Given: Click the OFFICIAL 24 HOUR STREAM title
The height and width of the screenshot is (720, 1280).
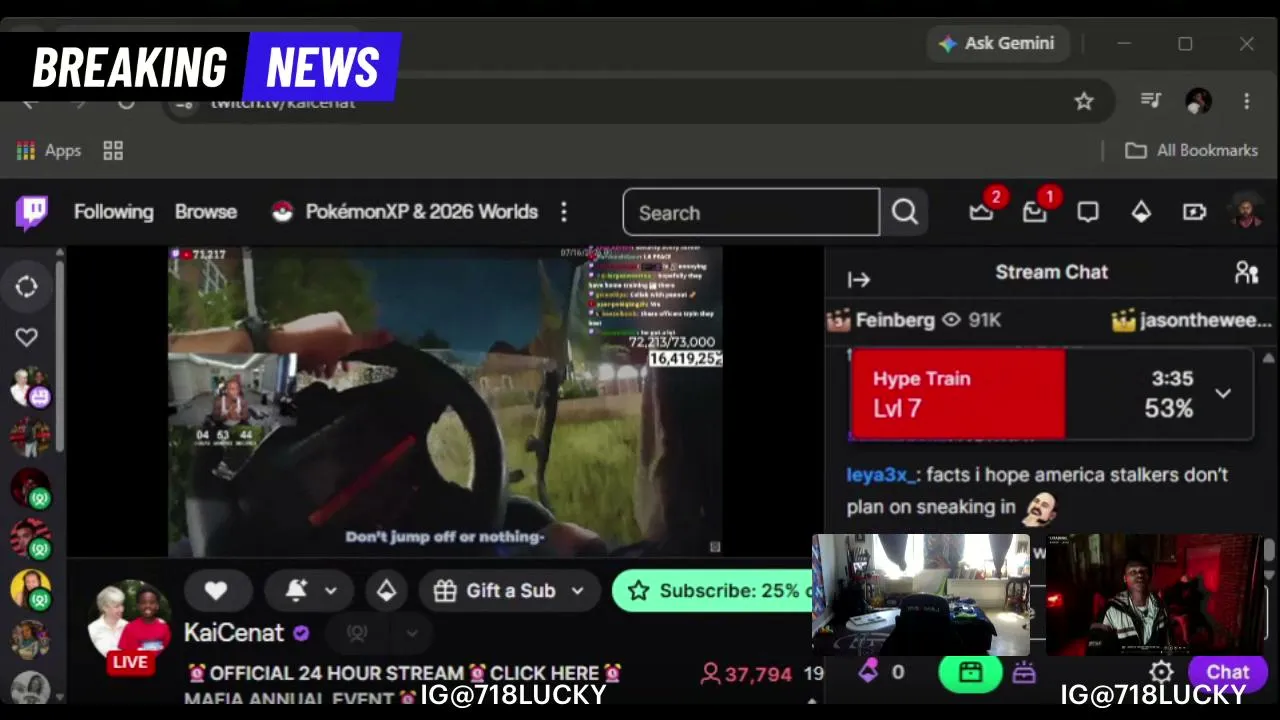Looking at the screenshot, I should 404,673.
